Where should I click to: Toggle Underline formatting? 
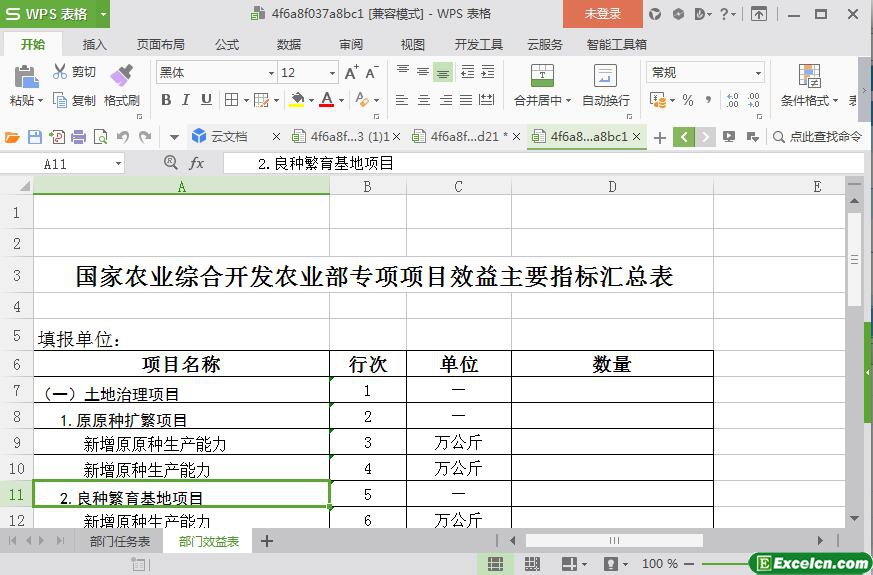point(206,100)
